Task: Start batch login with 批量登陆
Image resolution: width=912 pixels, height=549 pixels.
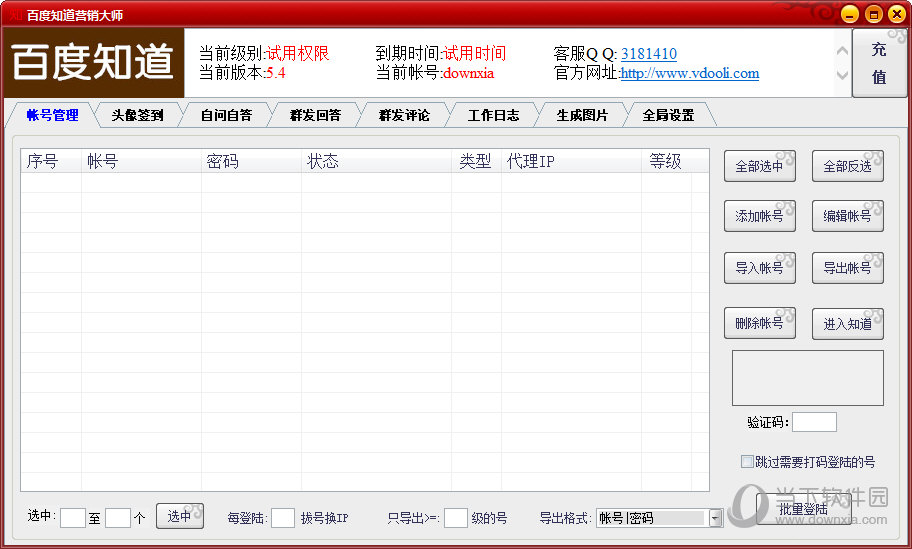Action: pyautogui.click(x=803, y=509)
